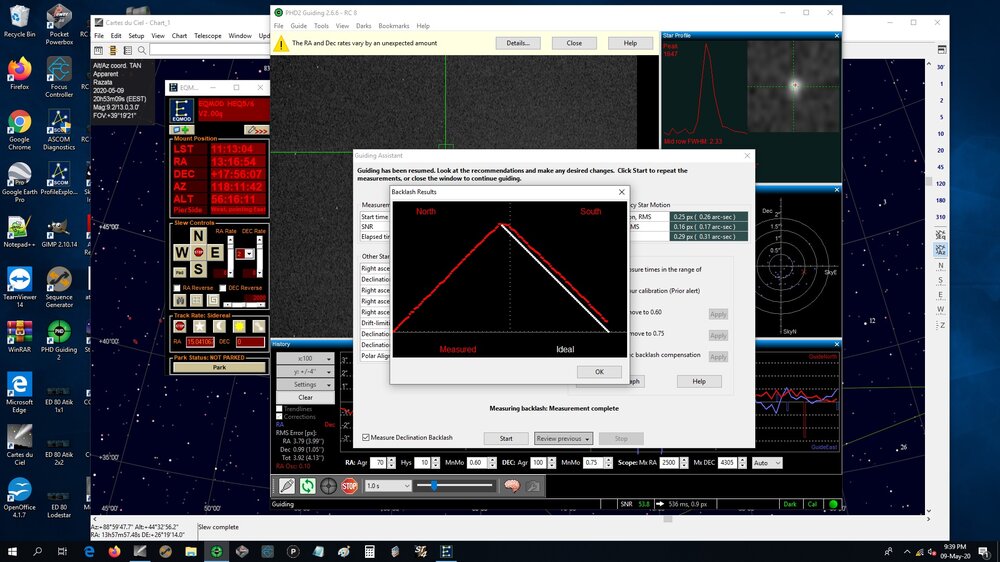Viewport: 1000px width, 562px height.
Task: Open the Darks menu in PHD2
Action: 364,26
